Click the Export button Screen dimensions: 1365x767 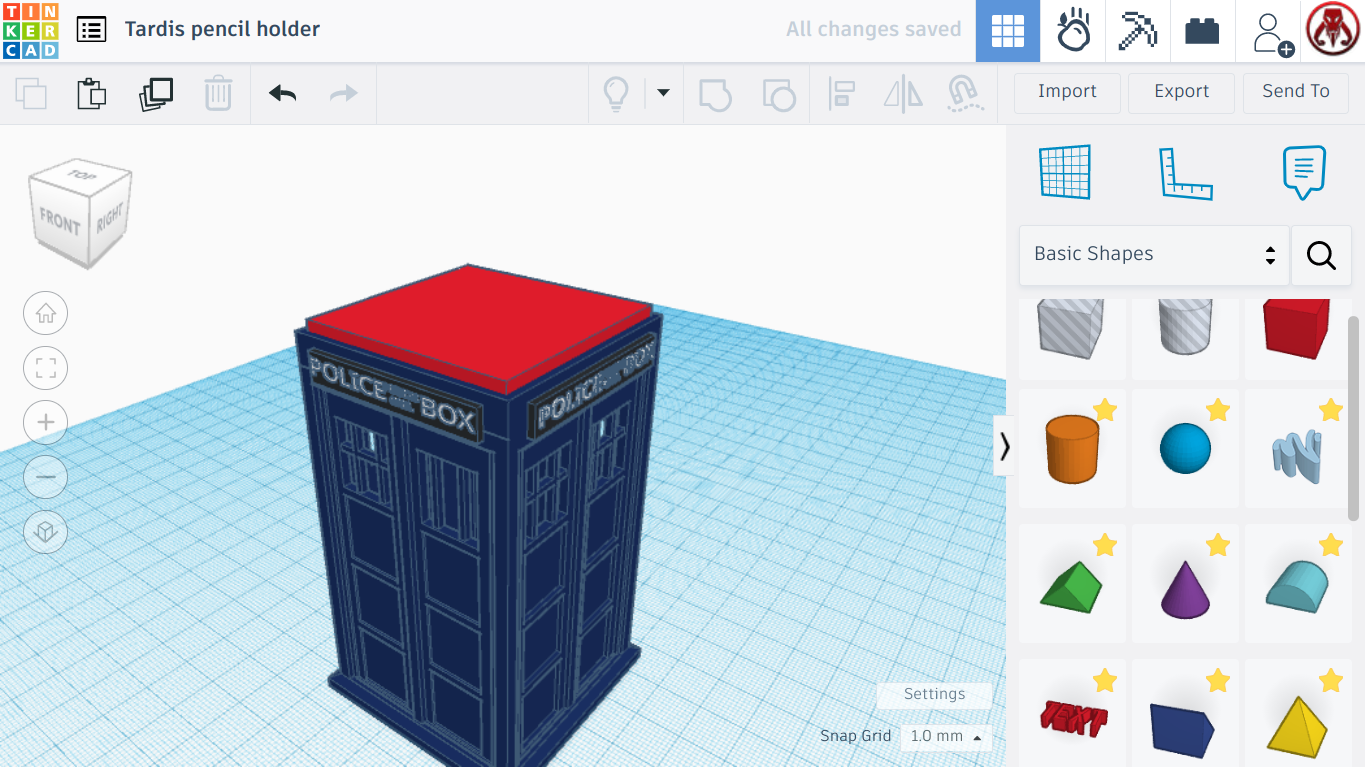1182,92
